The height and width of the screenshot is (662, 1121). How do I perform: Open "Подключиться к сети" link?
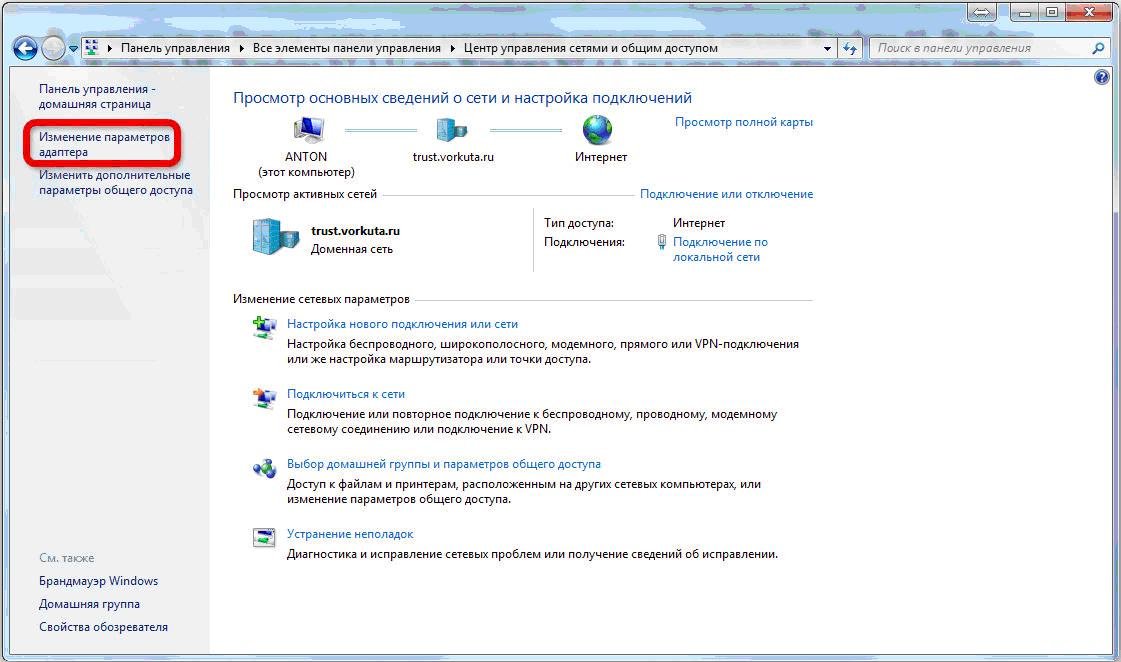pyautogui.click(x=346, y=394)
